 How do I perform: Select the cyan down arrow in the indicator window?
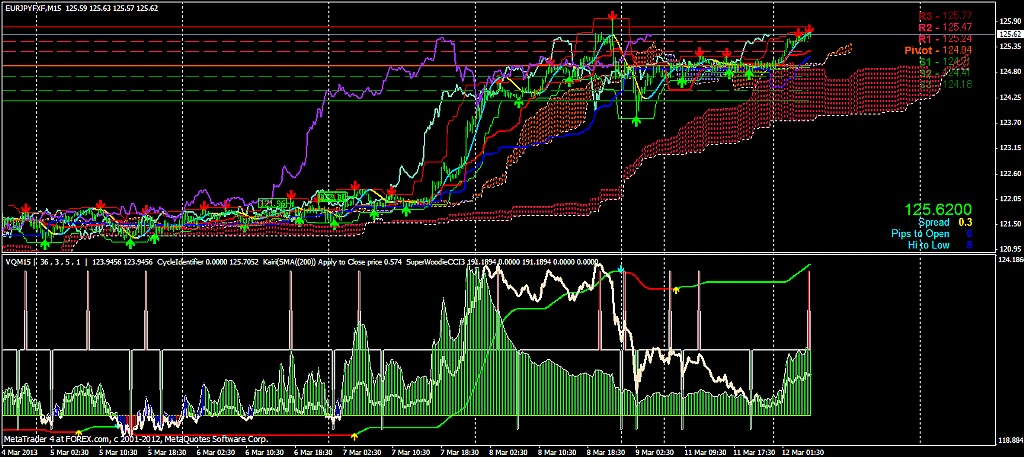[x=620, y=270]
